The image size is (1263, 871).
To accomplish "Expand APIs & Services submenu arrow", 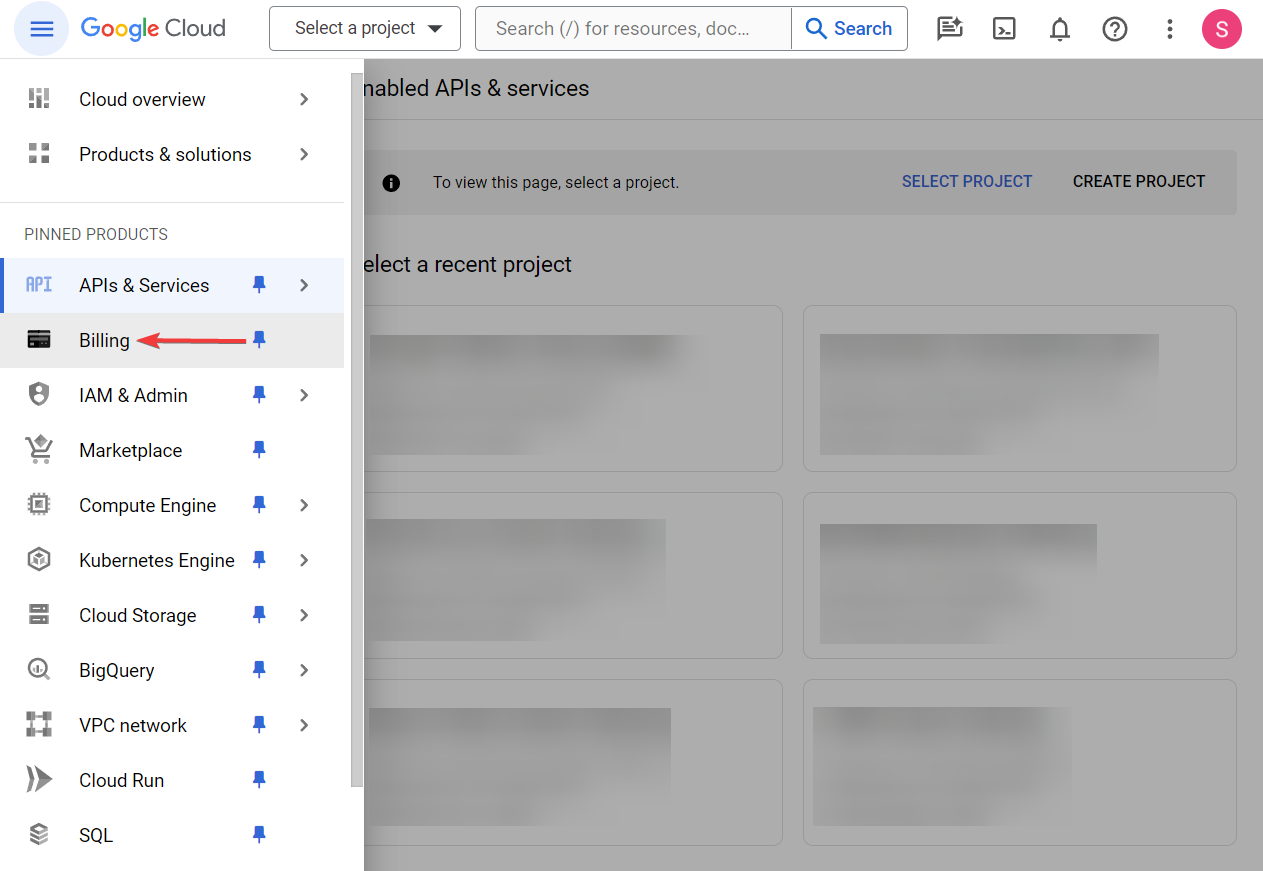I will (x=304, y=285).
